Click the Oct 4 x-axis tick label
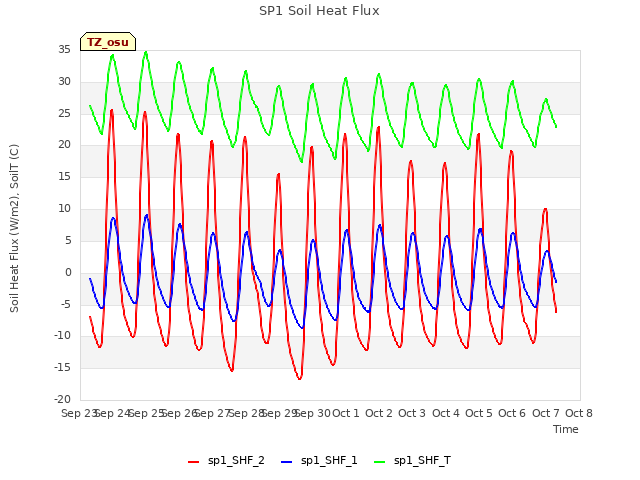Image resolution: width=640 pixels, height=480 pixels. point(446,413)
